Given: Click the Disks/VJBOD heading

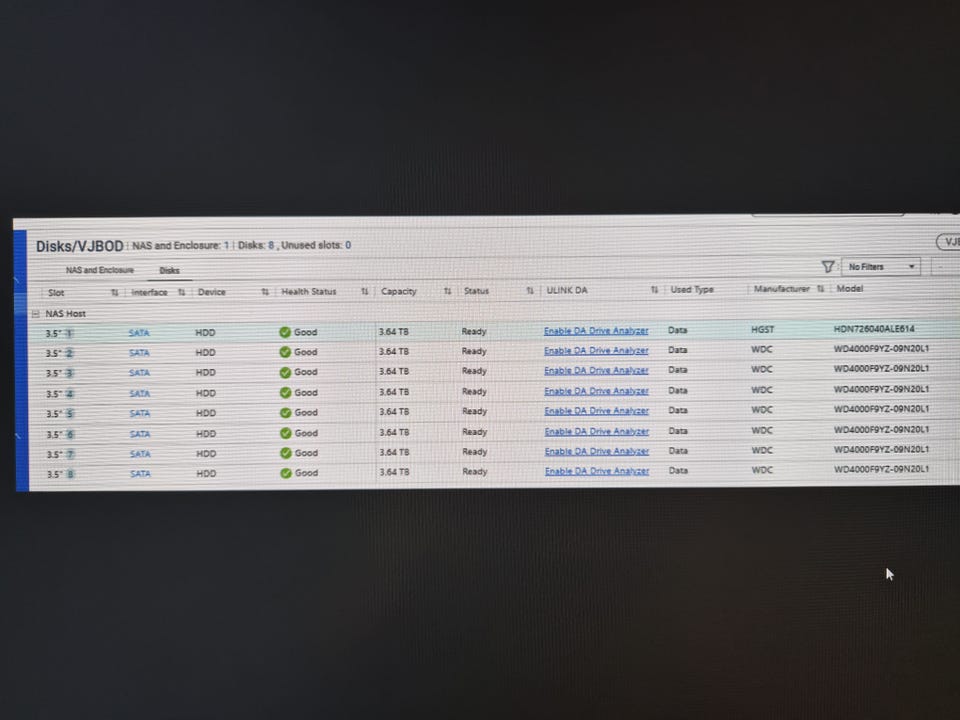Looking at the screenshot, I should 80,246.
